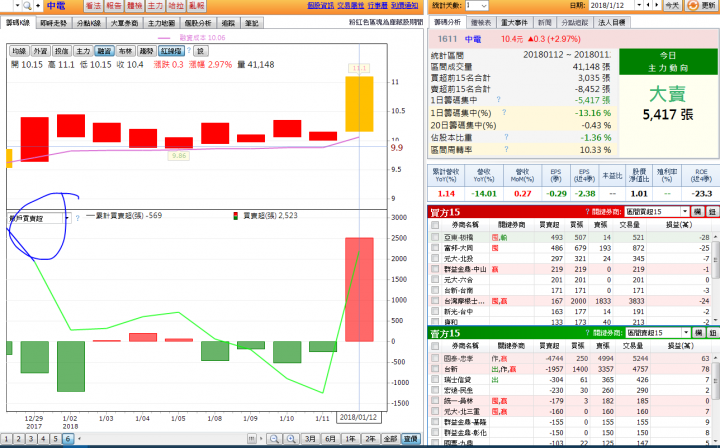This screenshot has width=720, height=448.
Task: Switch to the 大單券商 tab
Action: pyautogui.click(x=124, y=23)
